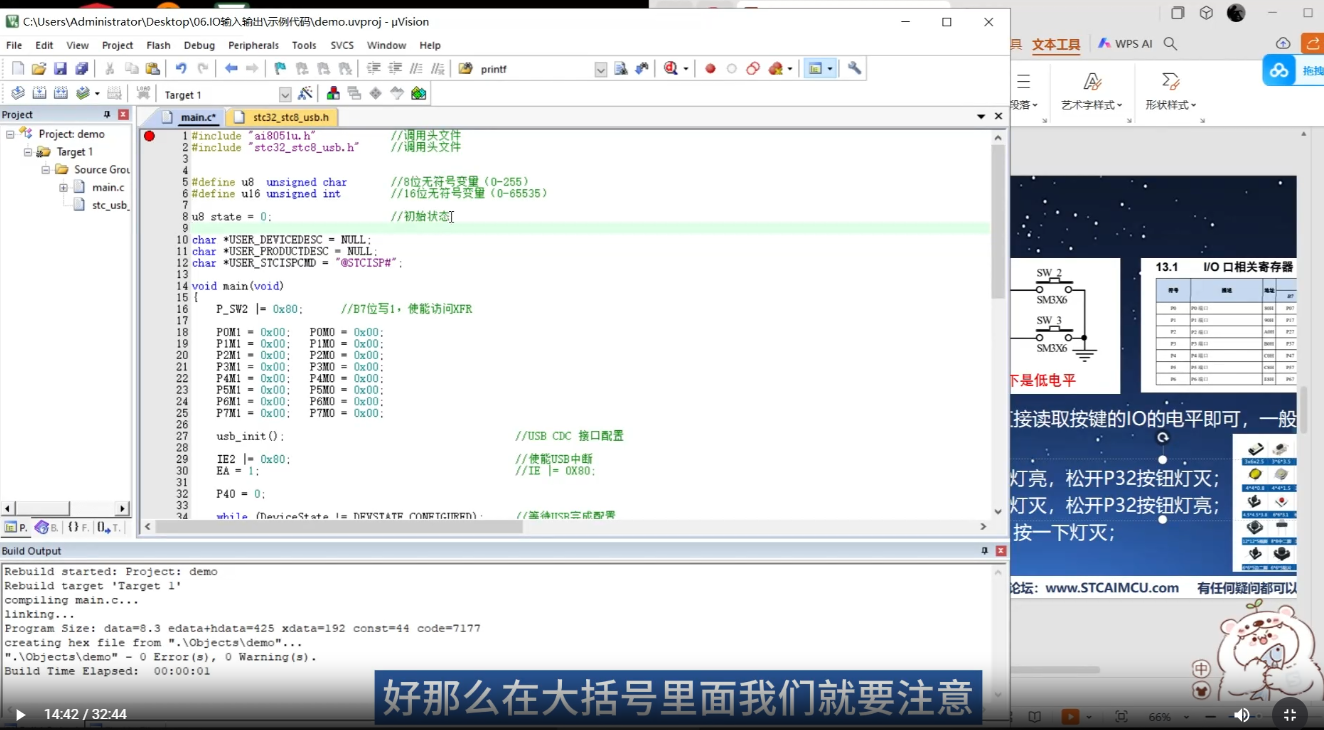
Task: Expand the main.c tree node
Action: point(63,187)
